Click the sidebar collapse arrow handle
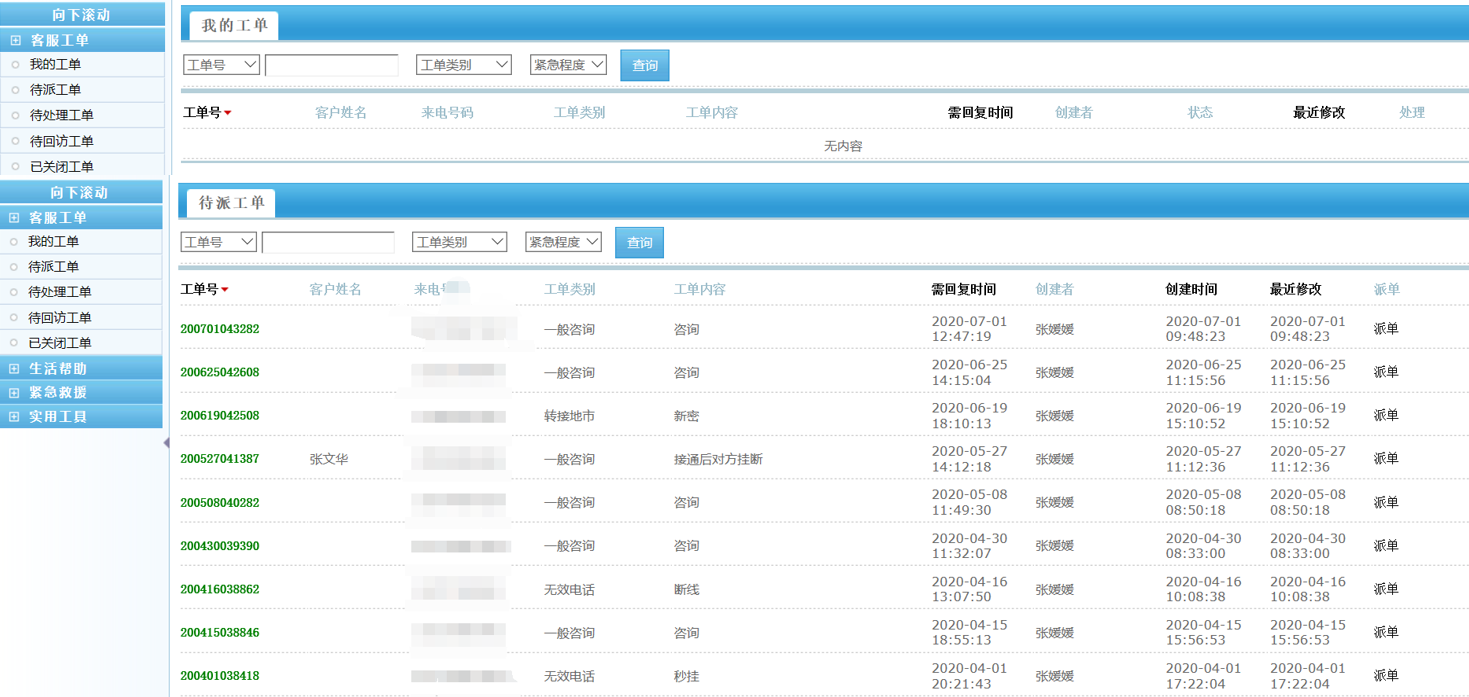 [x=166, y=443]
